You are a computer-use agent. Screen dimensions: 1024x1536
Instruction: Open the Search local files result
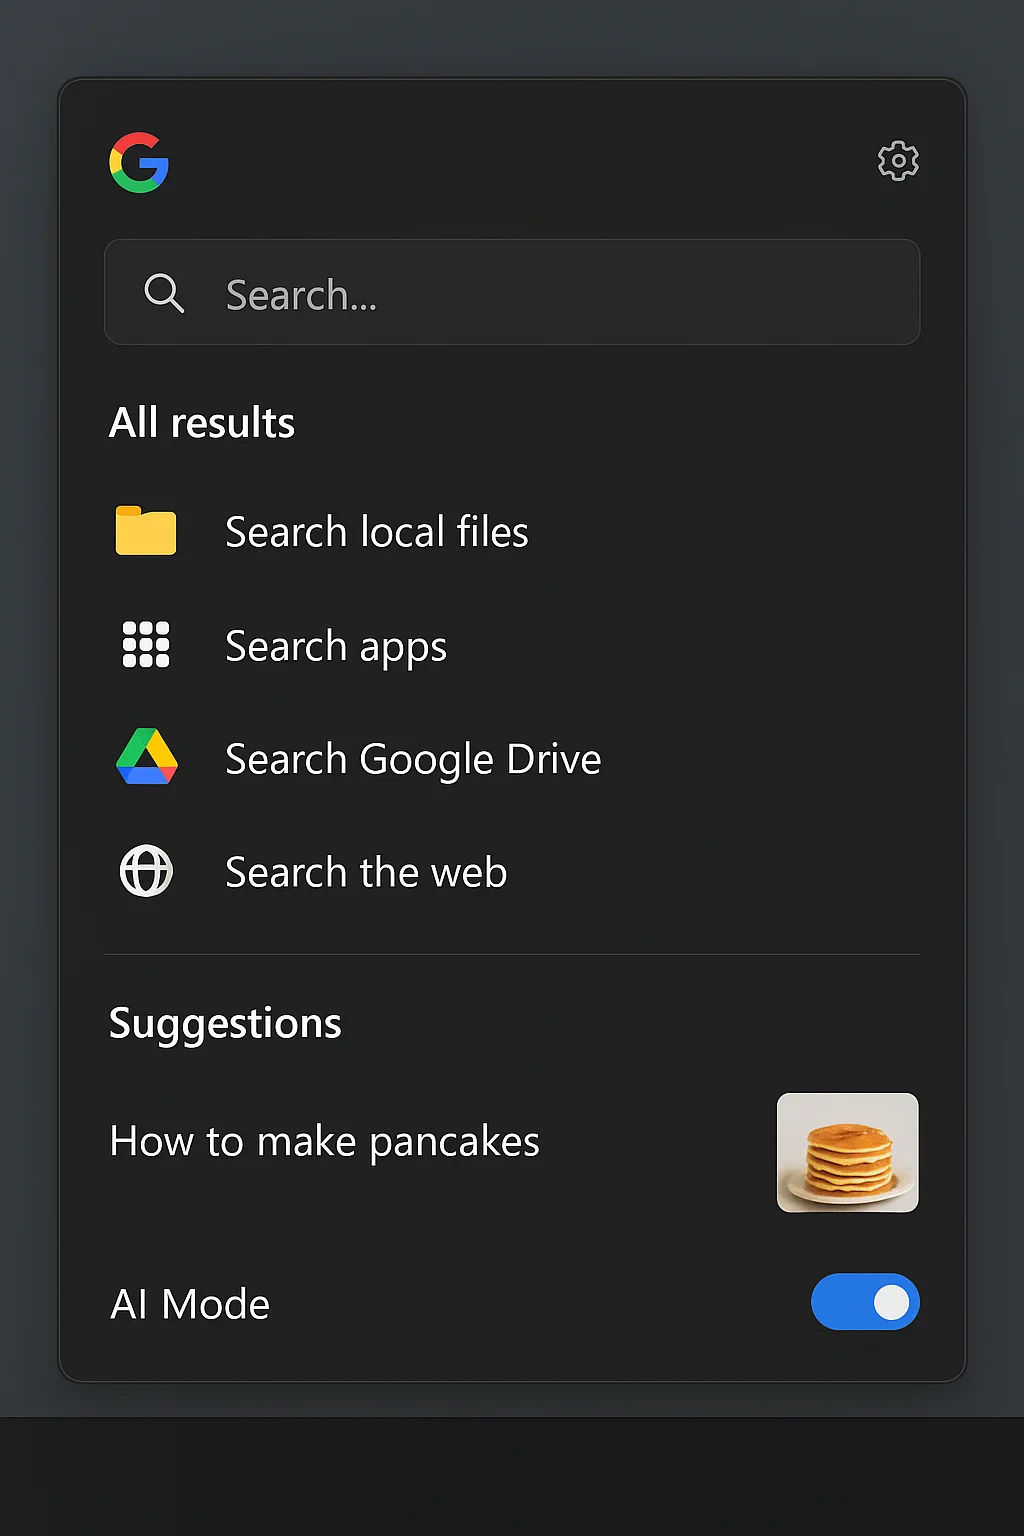[x=377, y=531]
